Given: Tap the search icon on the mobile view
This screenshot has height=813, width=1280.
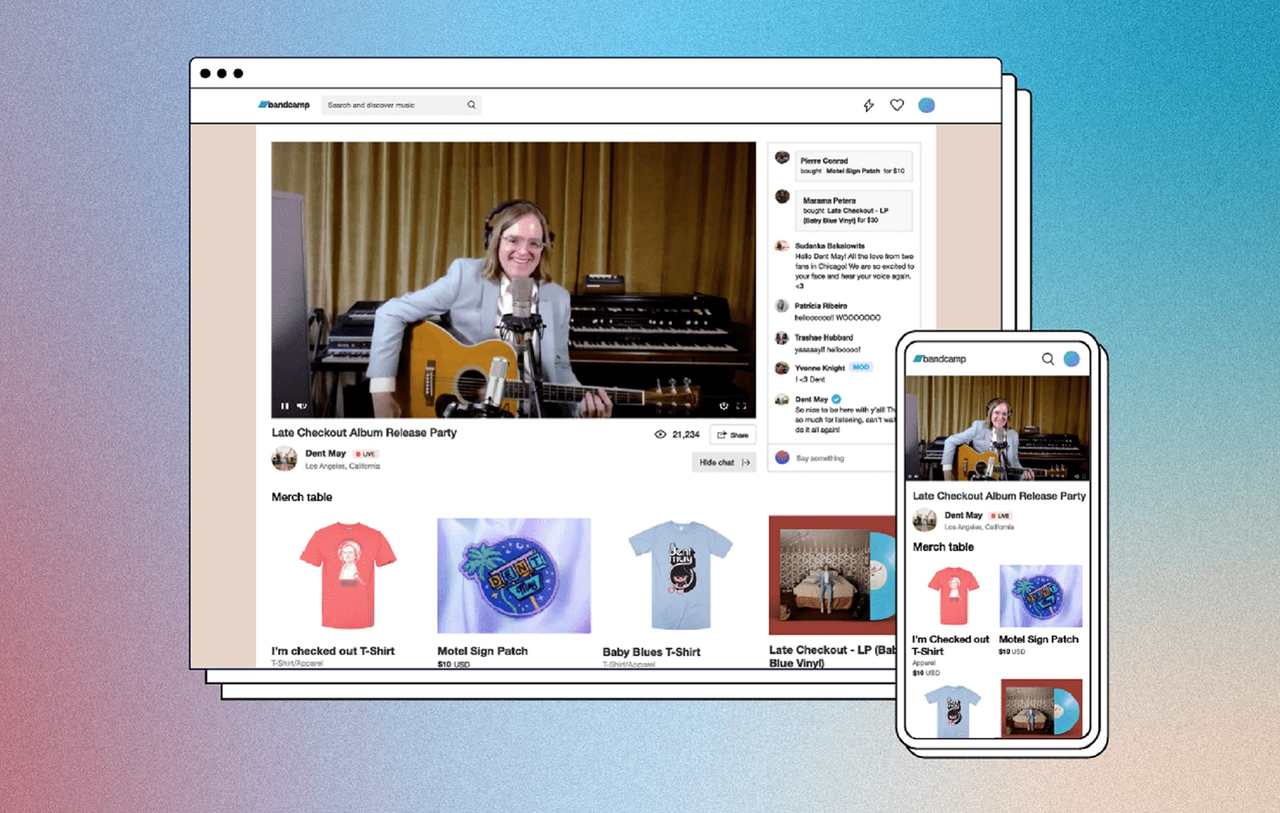Looking at the screenshot, I should (x=1048, y=359).
